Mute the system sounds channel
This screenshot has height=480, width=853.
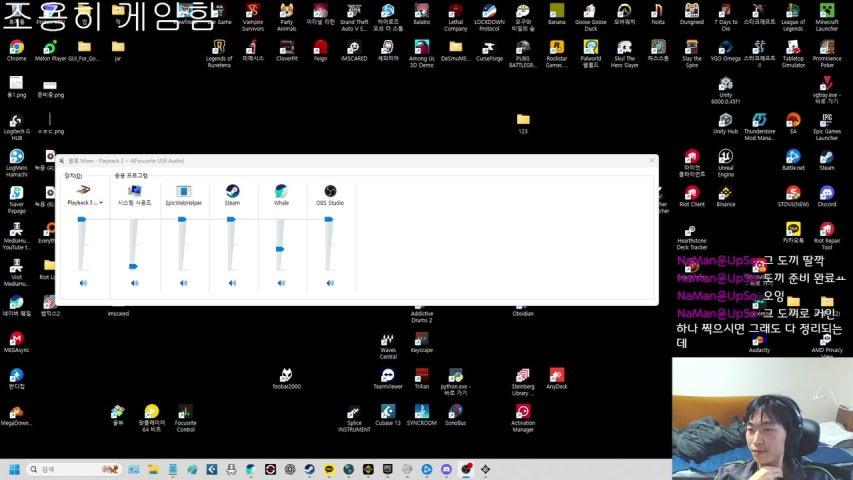point(134,283)
